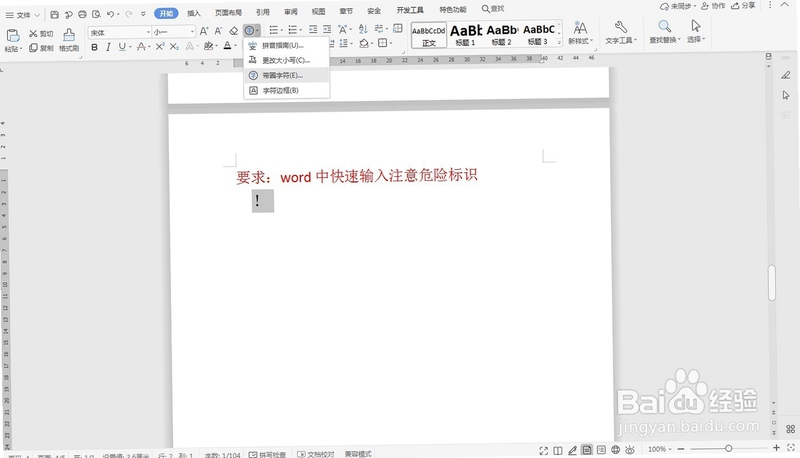This screenshot has width=800, height=458.
Task: Apply the Heading 1 (标题 1) style
Action: pos(465,35)
